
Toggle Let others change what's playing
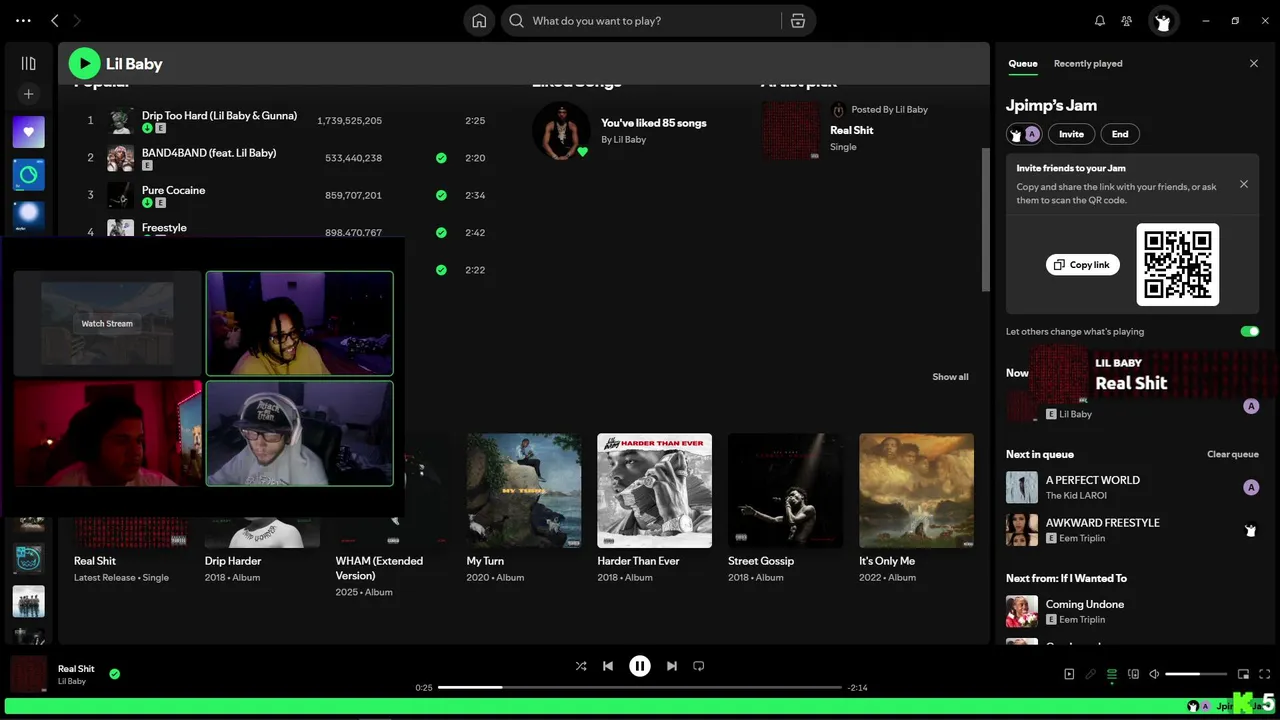(1250, 331)
